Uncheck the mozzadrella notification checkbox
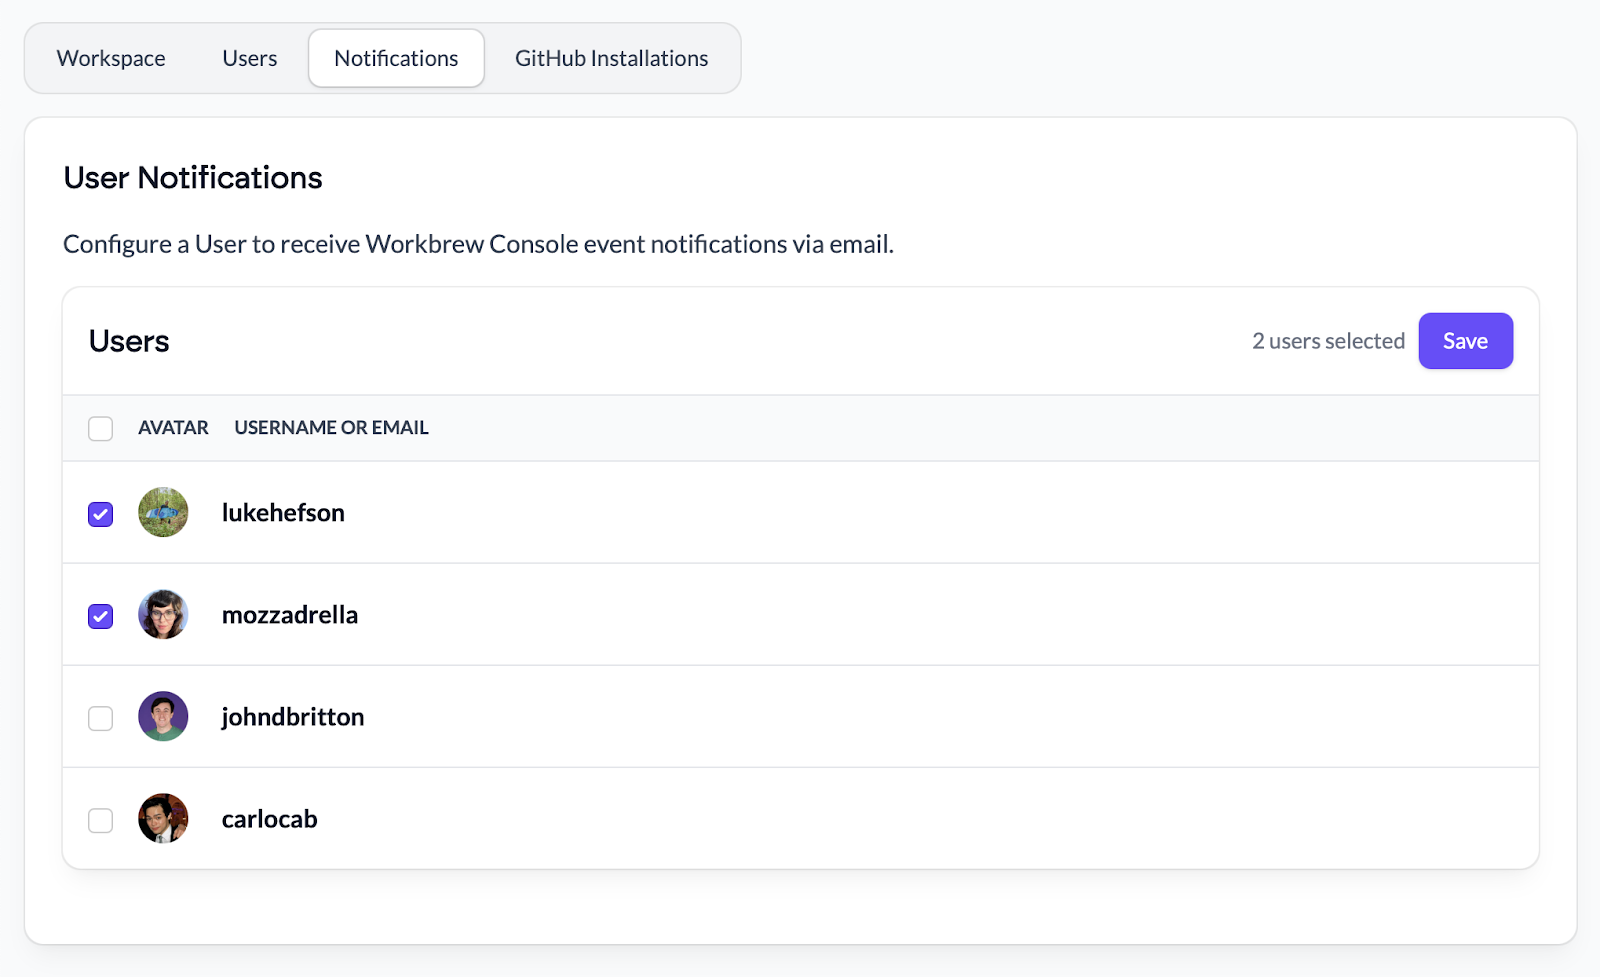Screen dimensions: 1600x977 (101, 616)
